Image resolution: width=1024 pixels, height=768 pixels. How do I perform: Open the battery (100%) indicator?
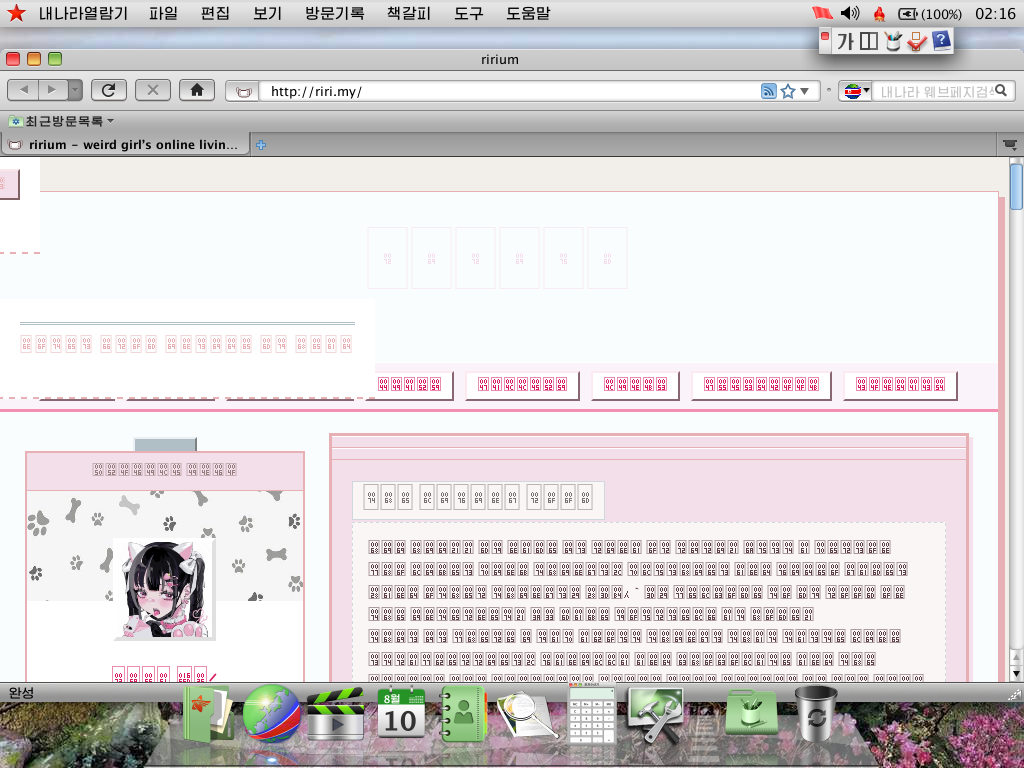tap(929, 14)
